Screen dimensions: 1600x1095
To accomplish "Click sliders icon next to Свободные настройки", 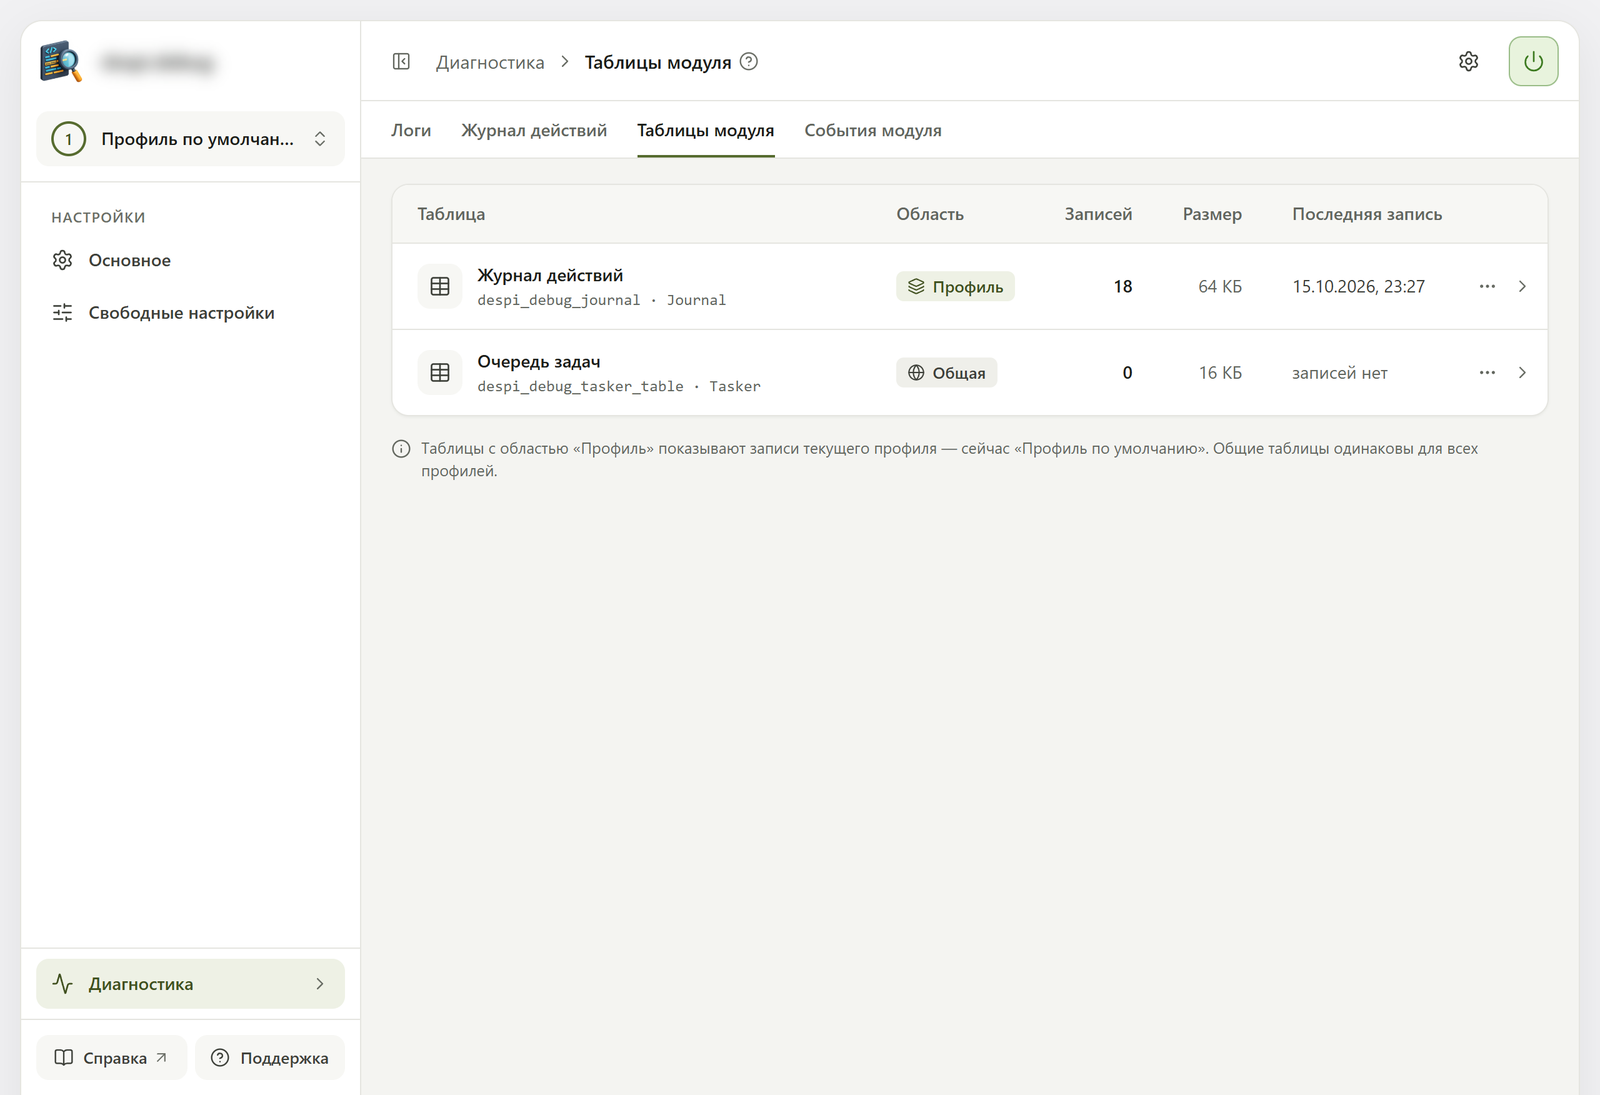I will [63, 313].
